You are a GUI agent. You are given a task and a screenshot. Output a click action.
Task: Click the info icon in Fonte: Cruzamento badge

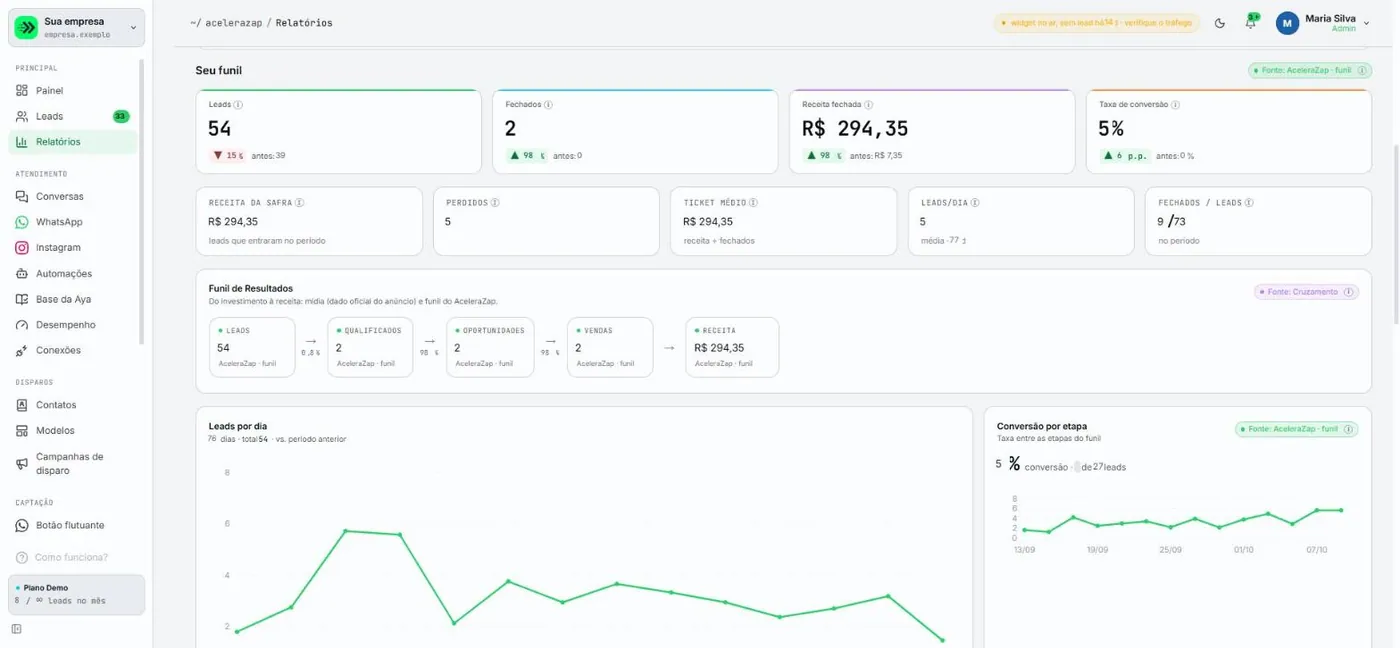tap(1349, 292)
